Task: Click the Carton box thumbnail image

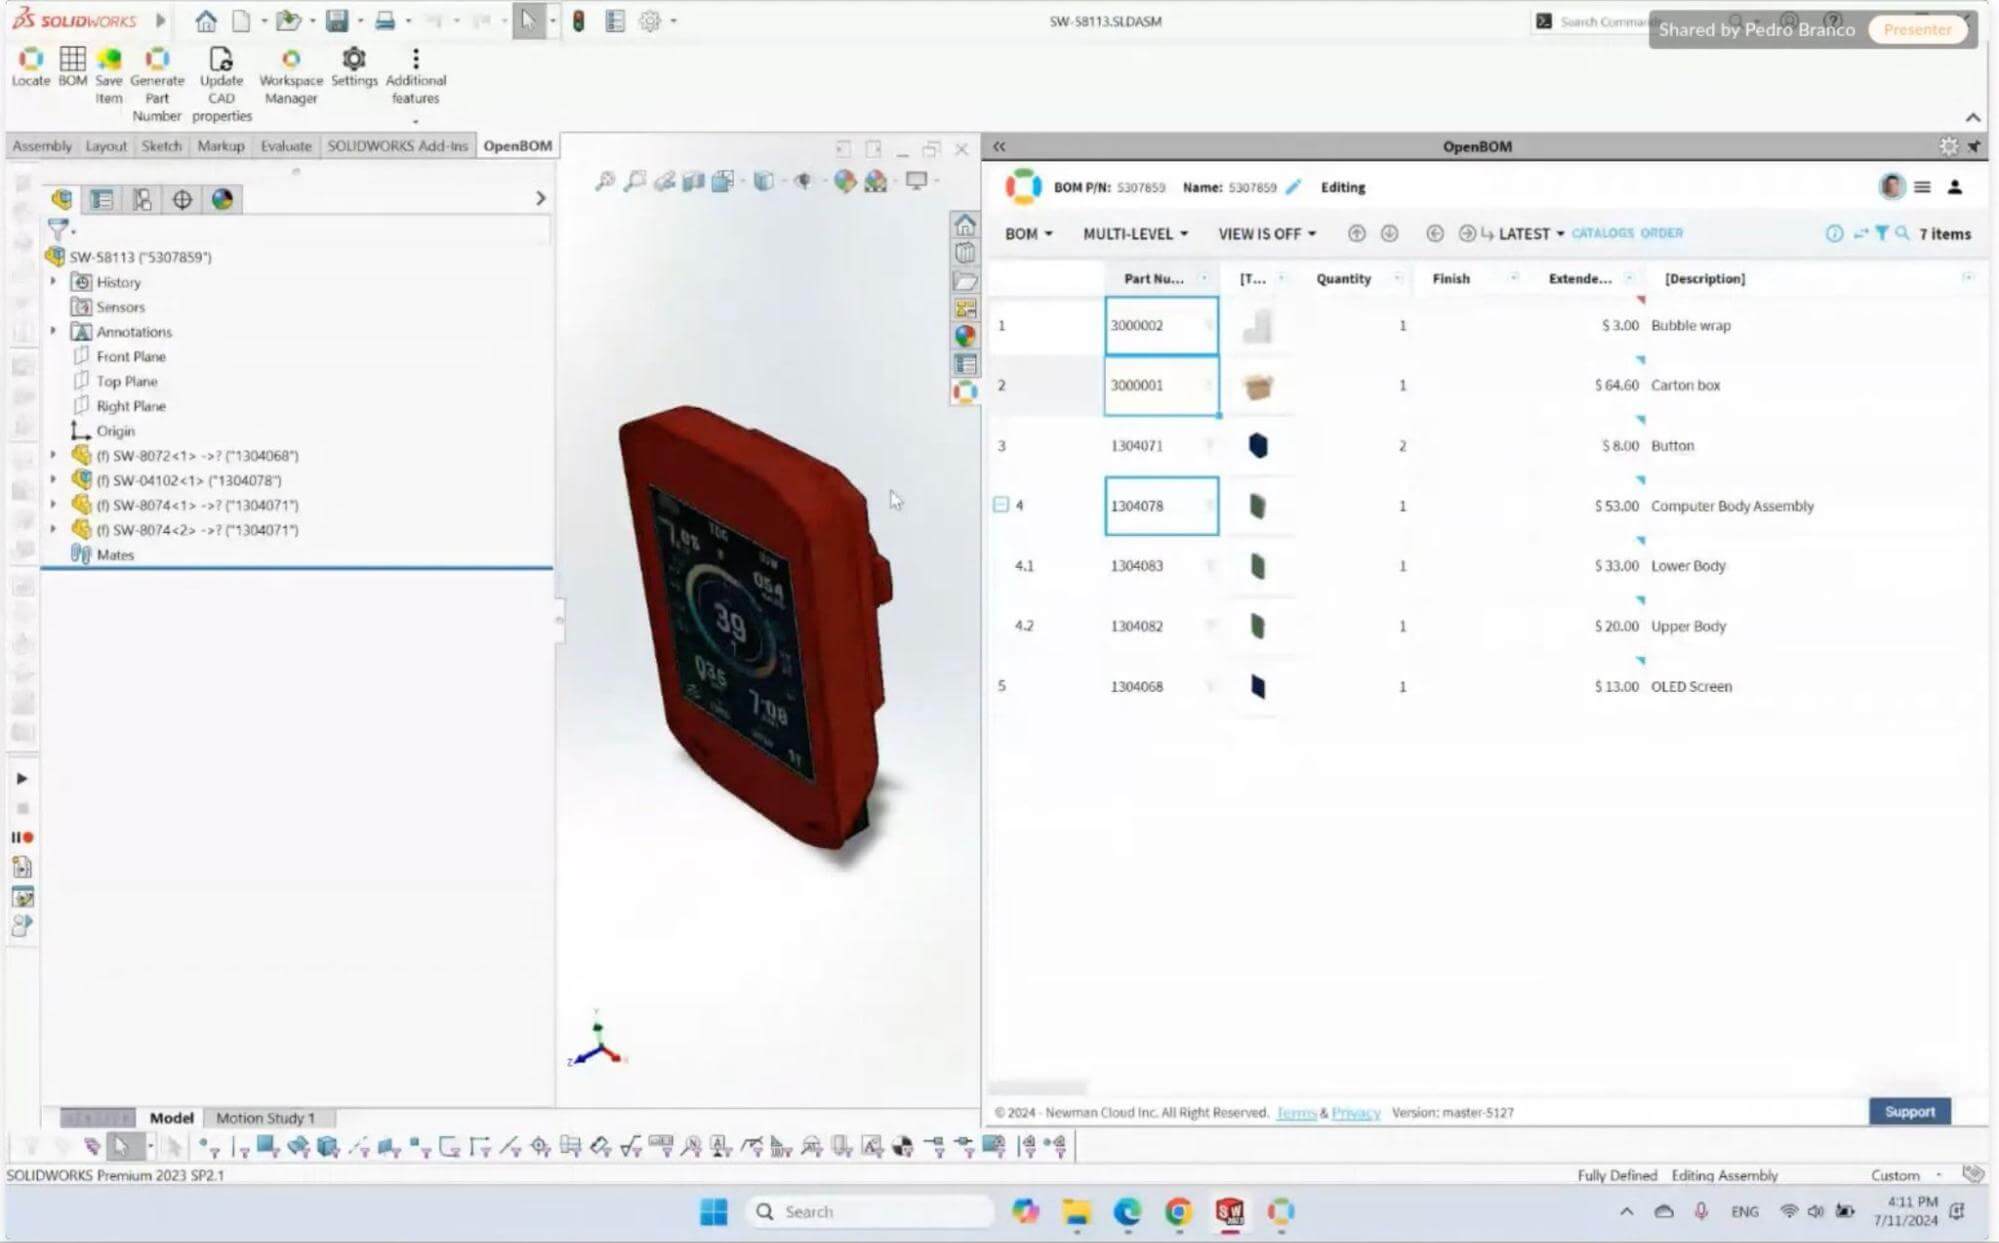Action: 1258,386
